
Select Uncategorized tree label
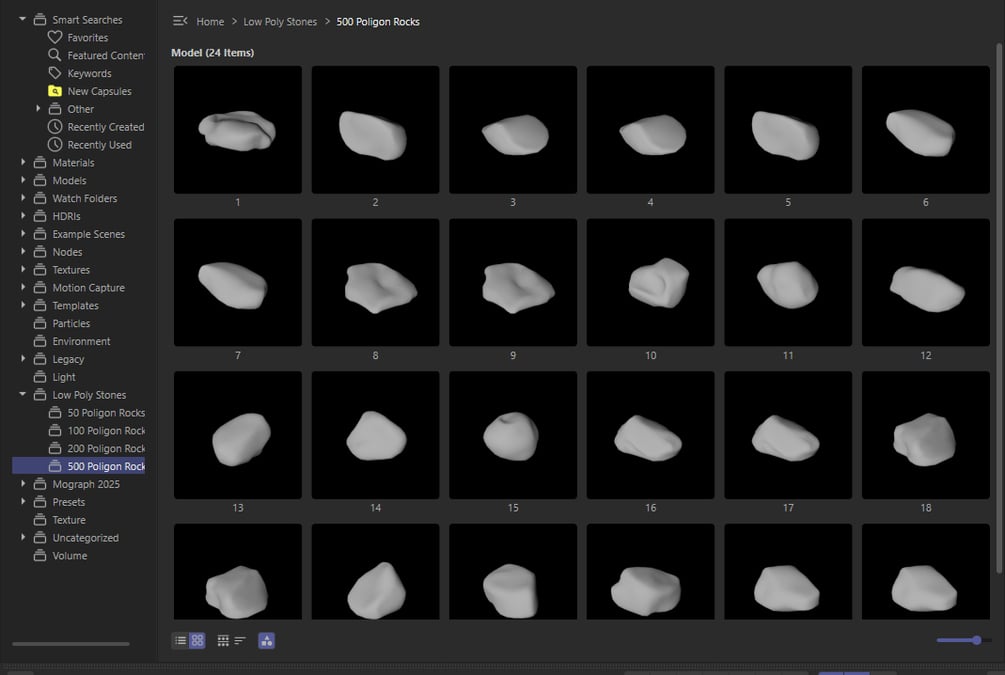[x=85, y=538]
